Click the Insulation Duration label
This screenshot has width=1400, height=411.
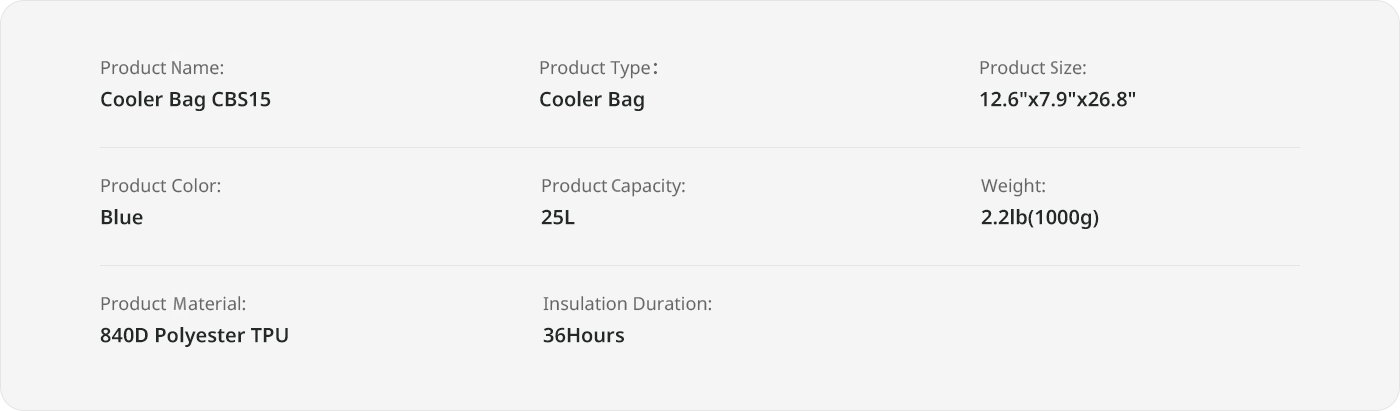[627, 304]
